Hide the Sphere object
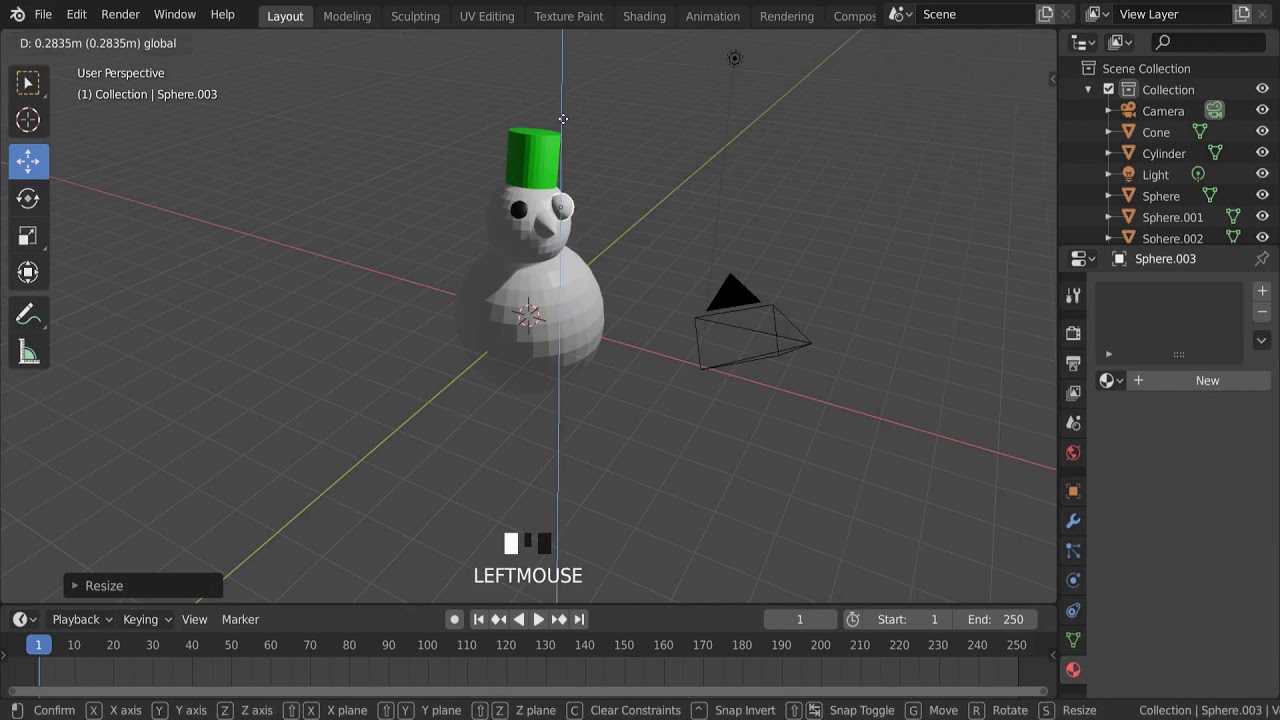This screenshot has width=1280, height=720. 1262,196
